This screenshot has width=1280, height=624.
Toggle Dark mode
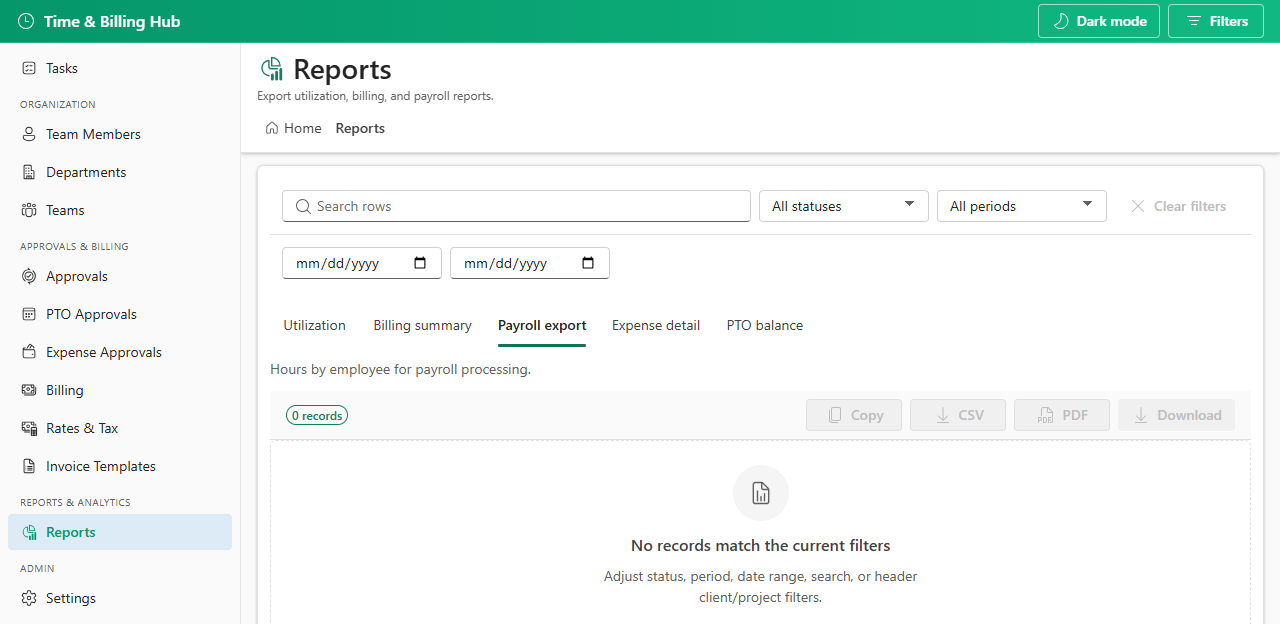coord(1099,21)
